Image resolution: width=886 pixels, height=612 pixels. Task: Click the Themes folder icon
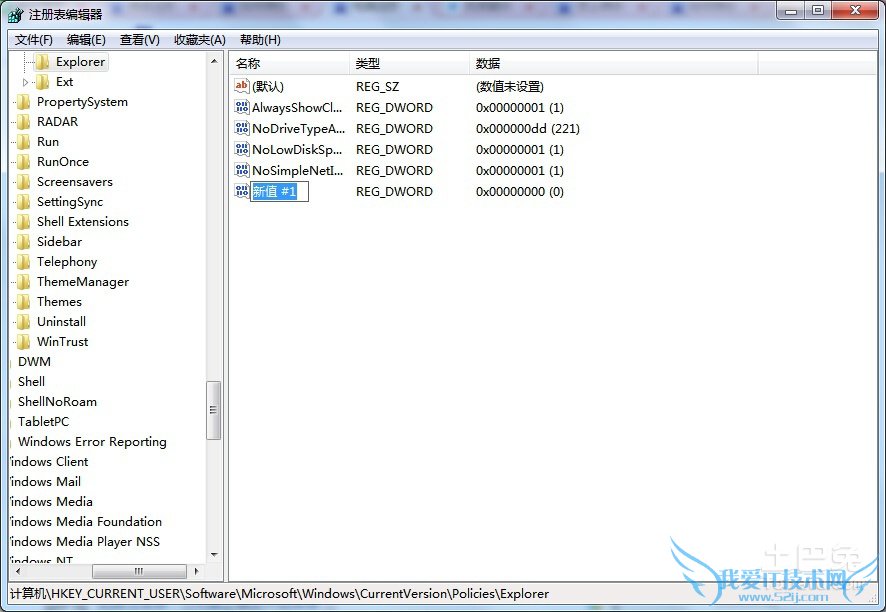click(23, 302)
